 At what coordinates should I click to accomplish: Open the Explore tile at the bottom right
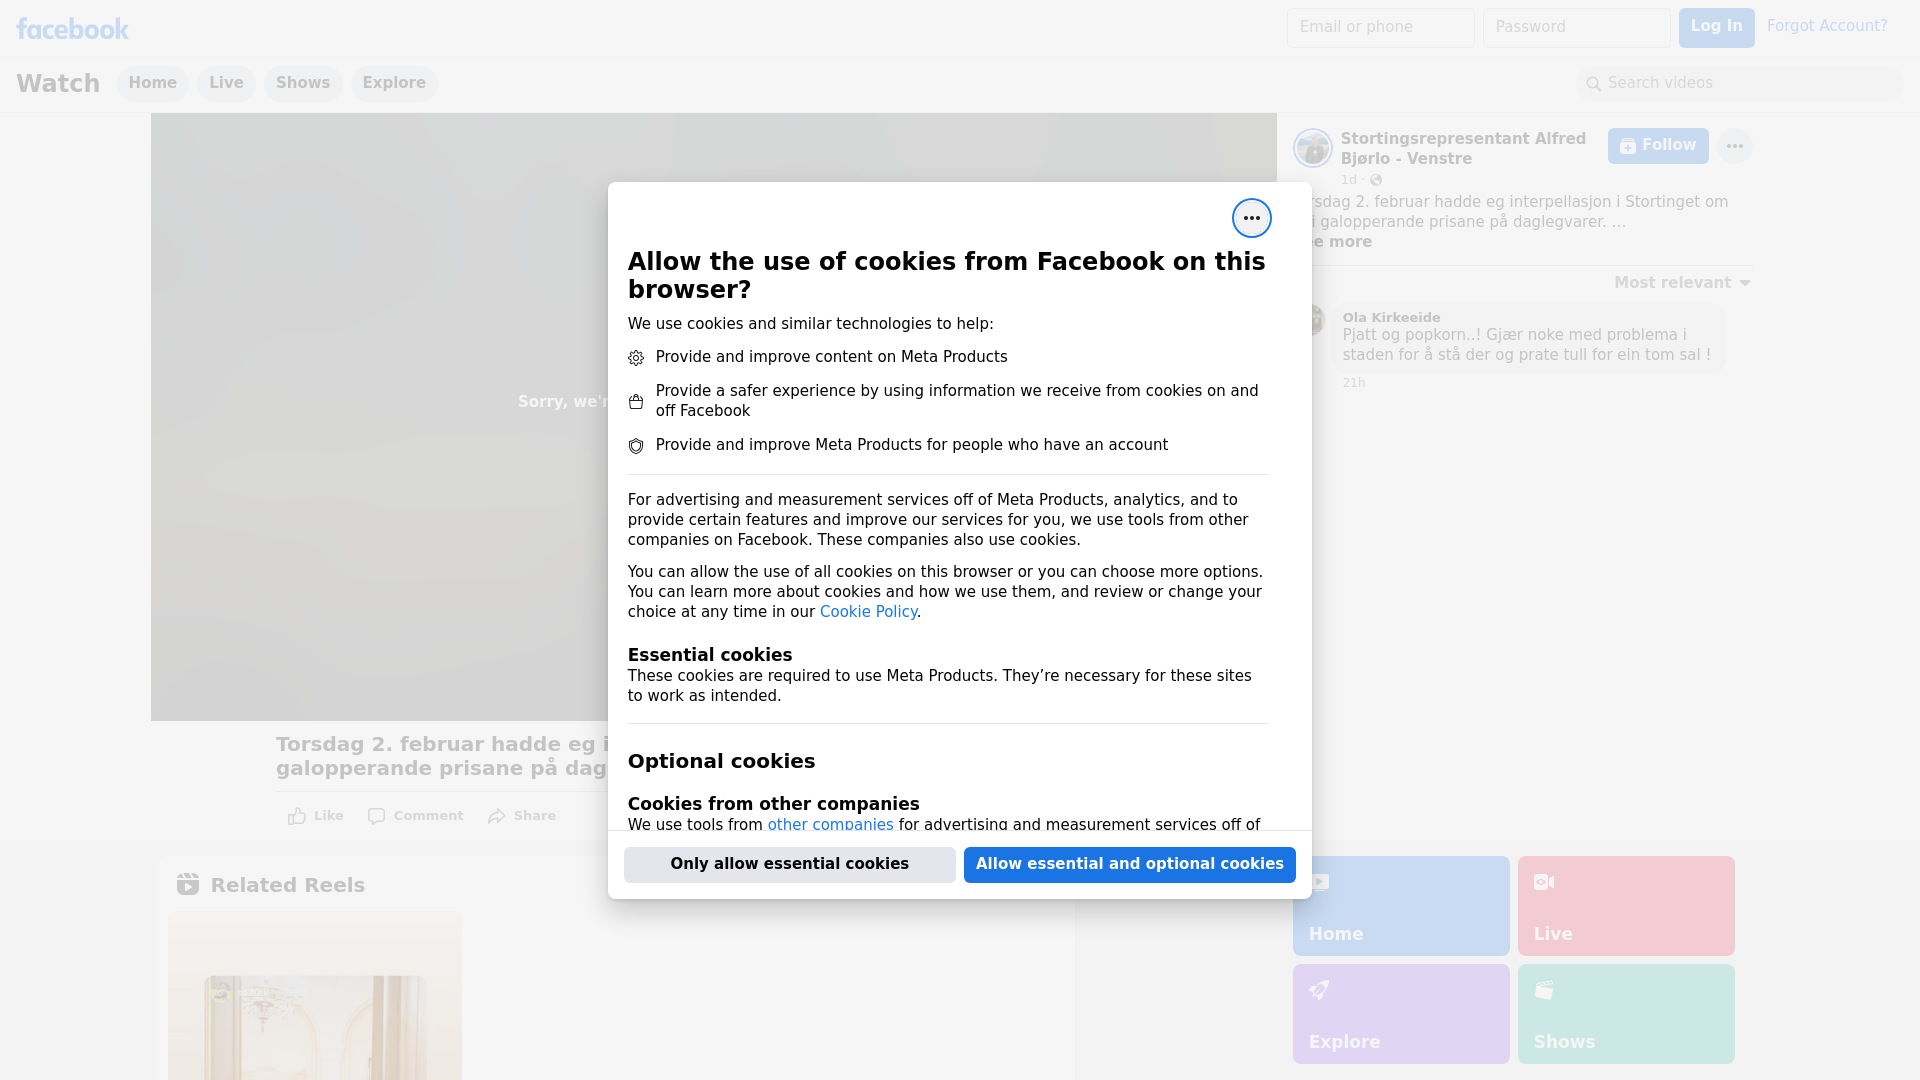[x=1400, y=1014]
